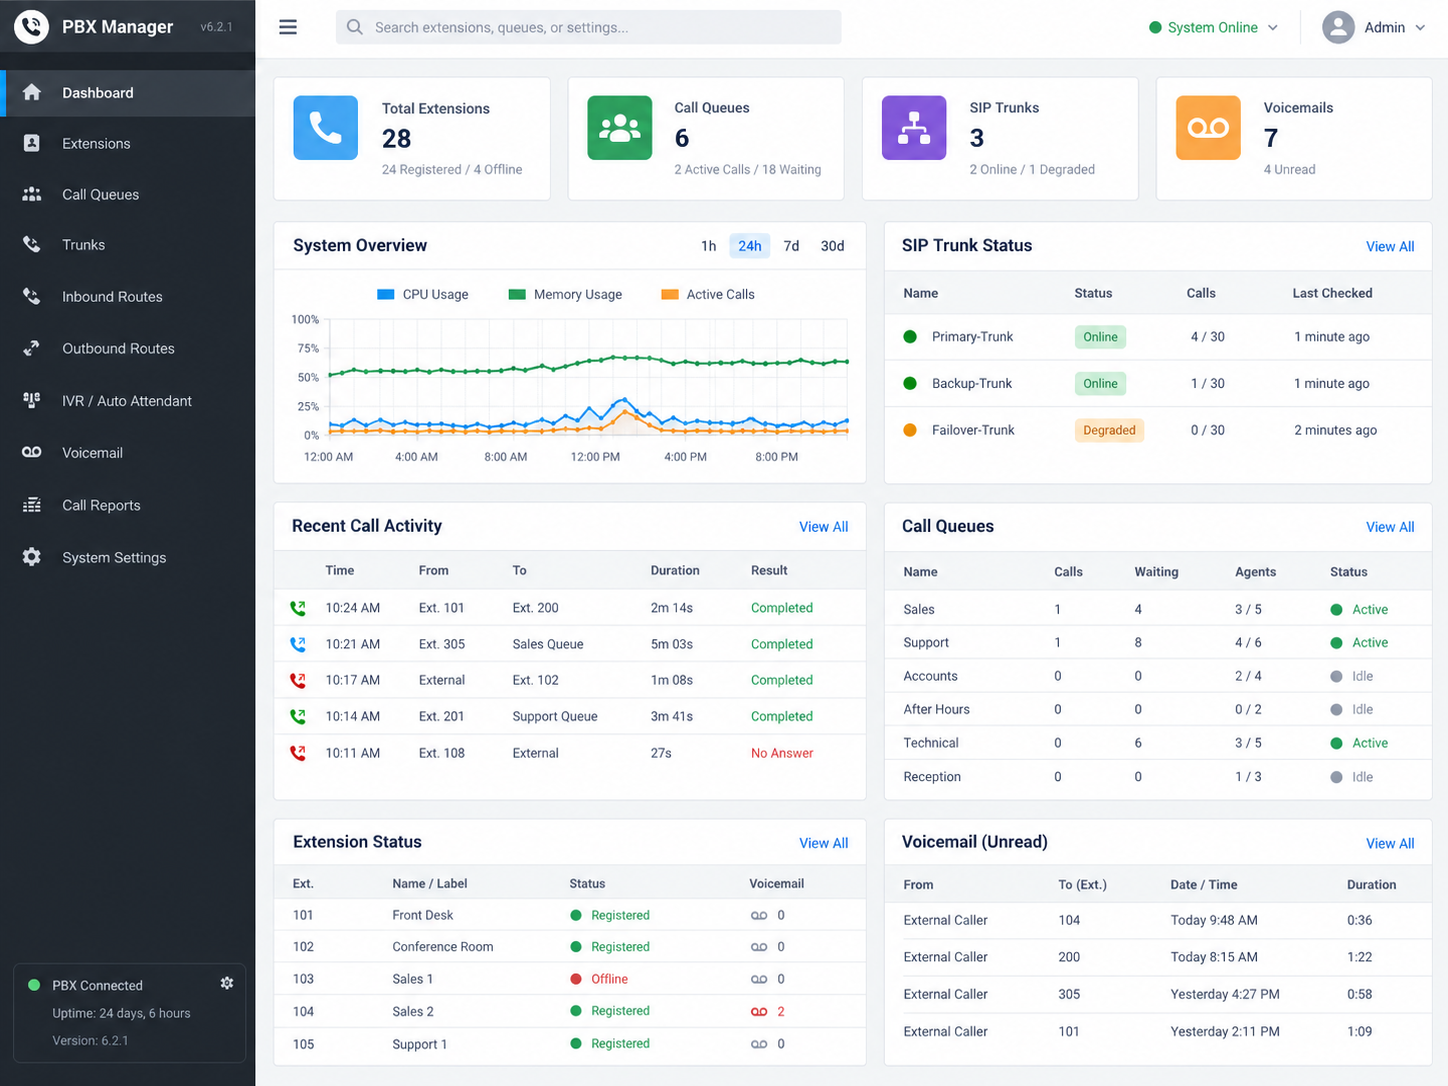Expand the System Online dropdown

[1213, 28]
